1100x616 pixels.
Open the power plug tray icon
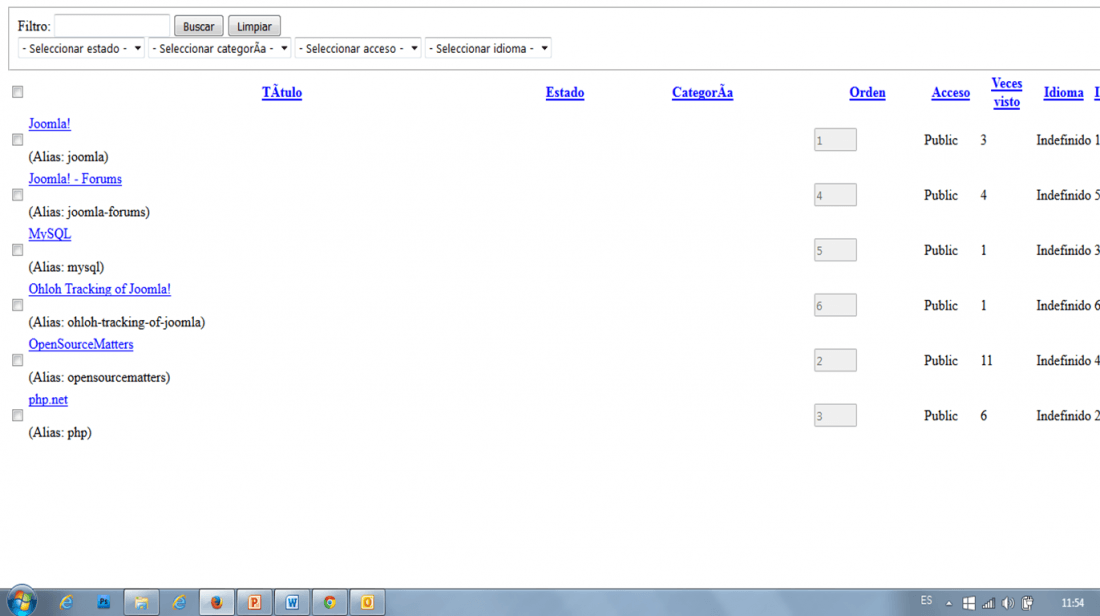[1028, 603]
